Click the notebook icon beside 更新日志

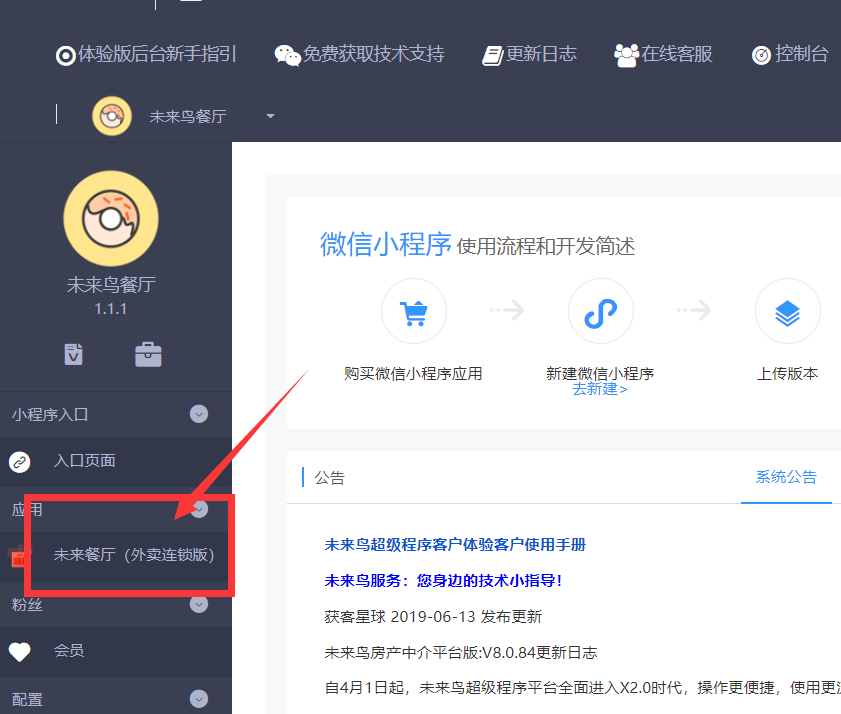tap(492, 55)
